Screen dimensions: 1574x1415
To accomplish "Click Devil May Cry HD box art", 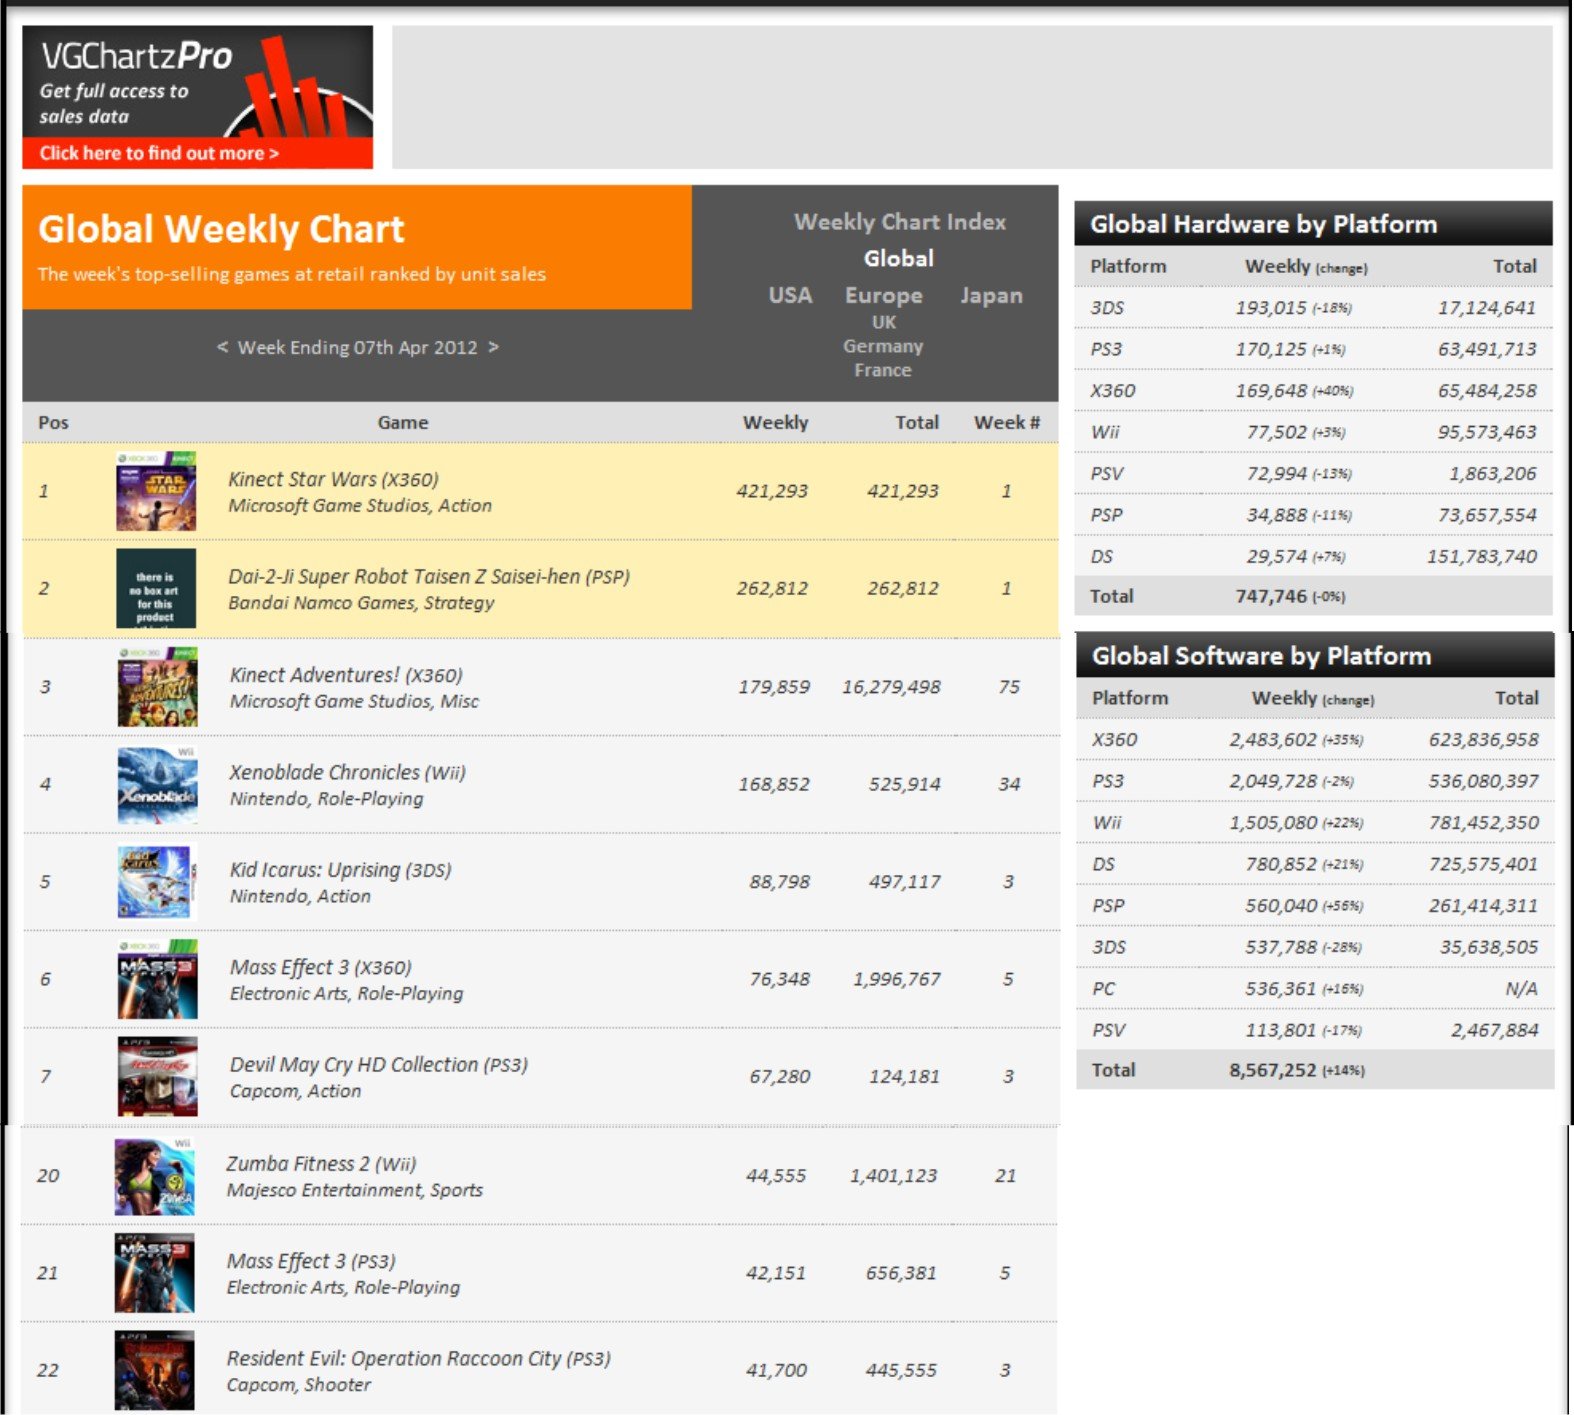I will click(157, 1076).
